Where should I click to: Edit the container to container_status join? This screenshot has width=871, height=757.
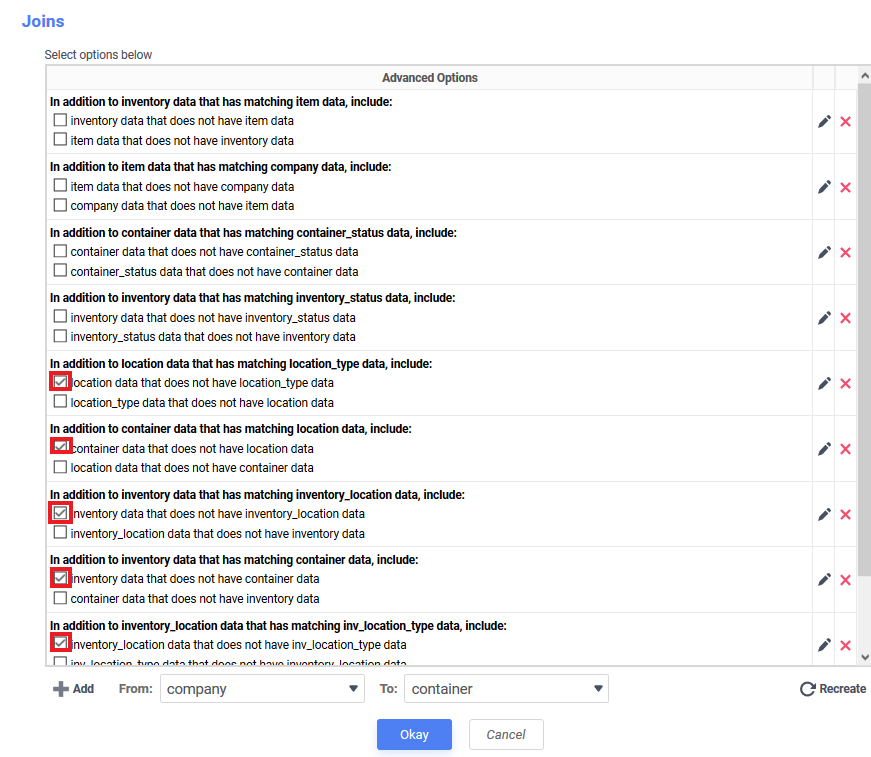824,253
